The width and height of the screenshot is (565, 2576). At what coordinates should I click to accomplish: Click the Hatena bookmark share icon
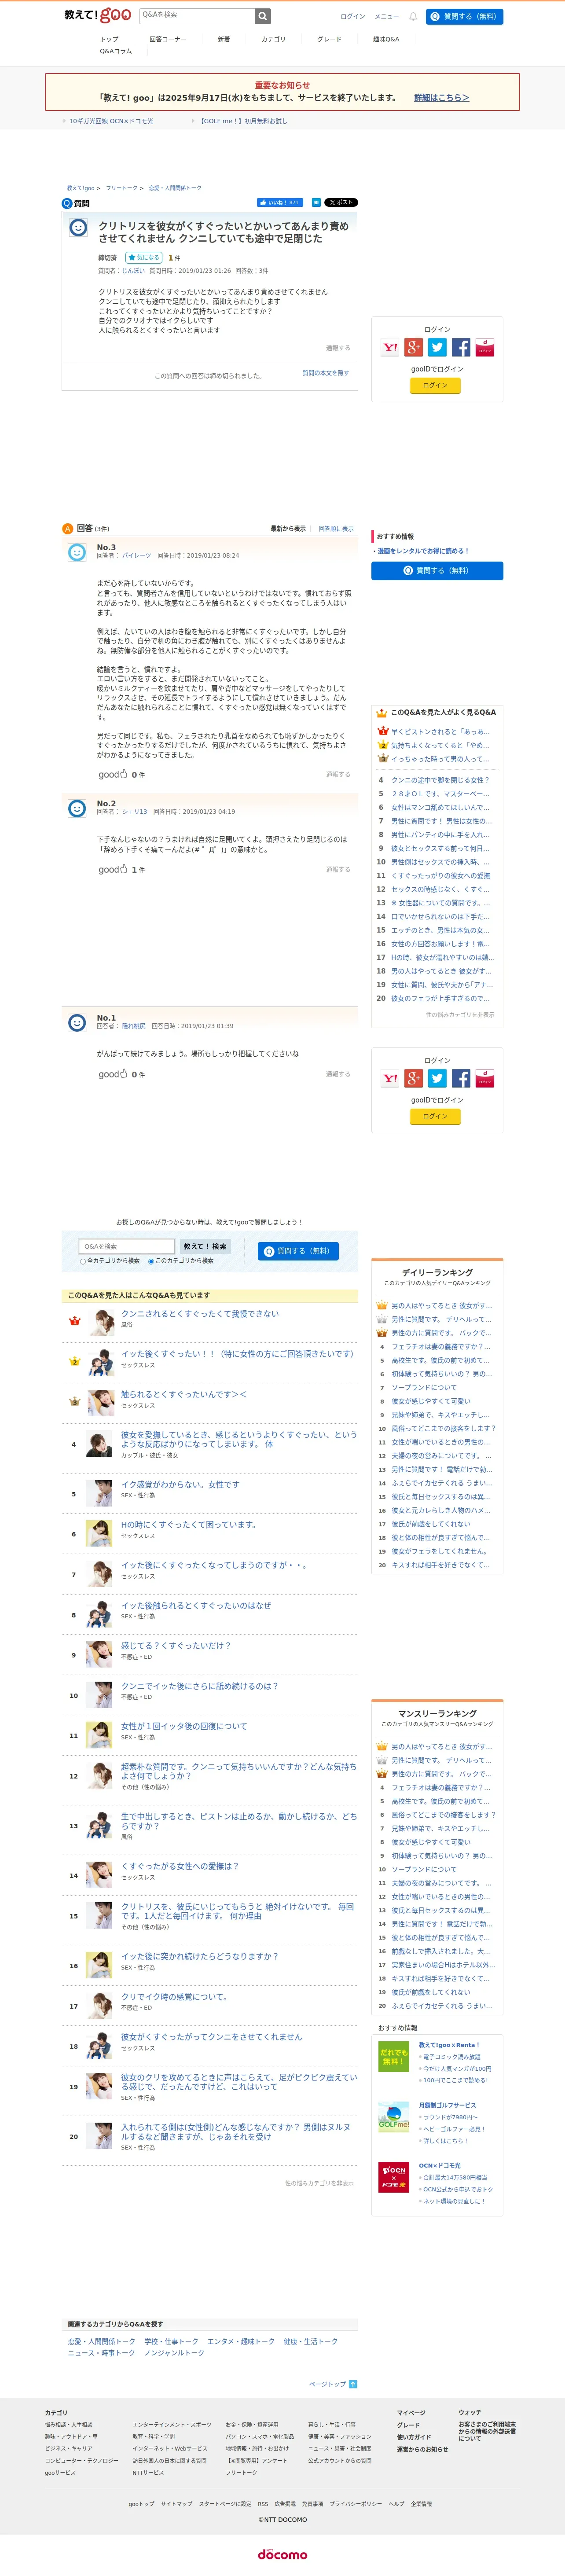[316, 202]
